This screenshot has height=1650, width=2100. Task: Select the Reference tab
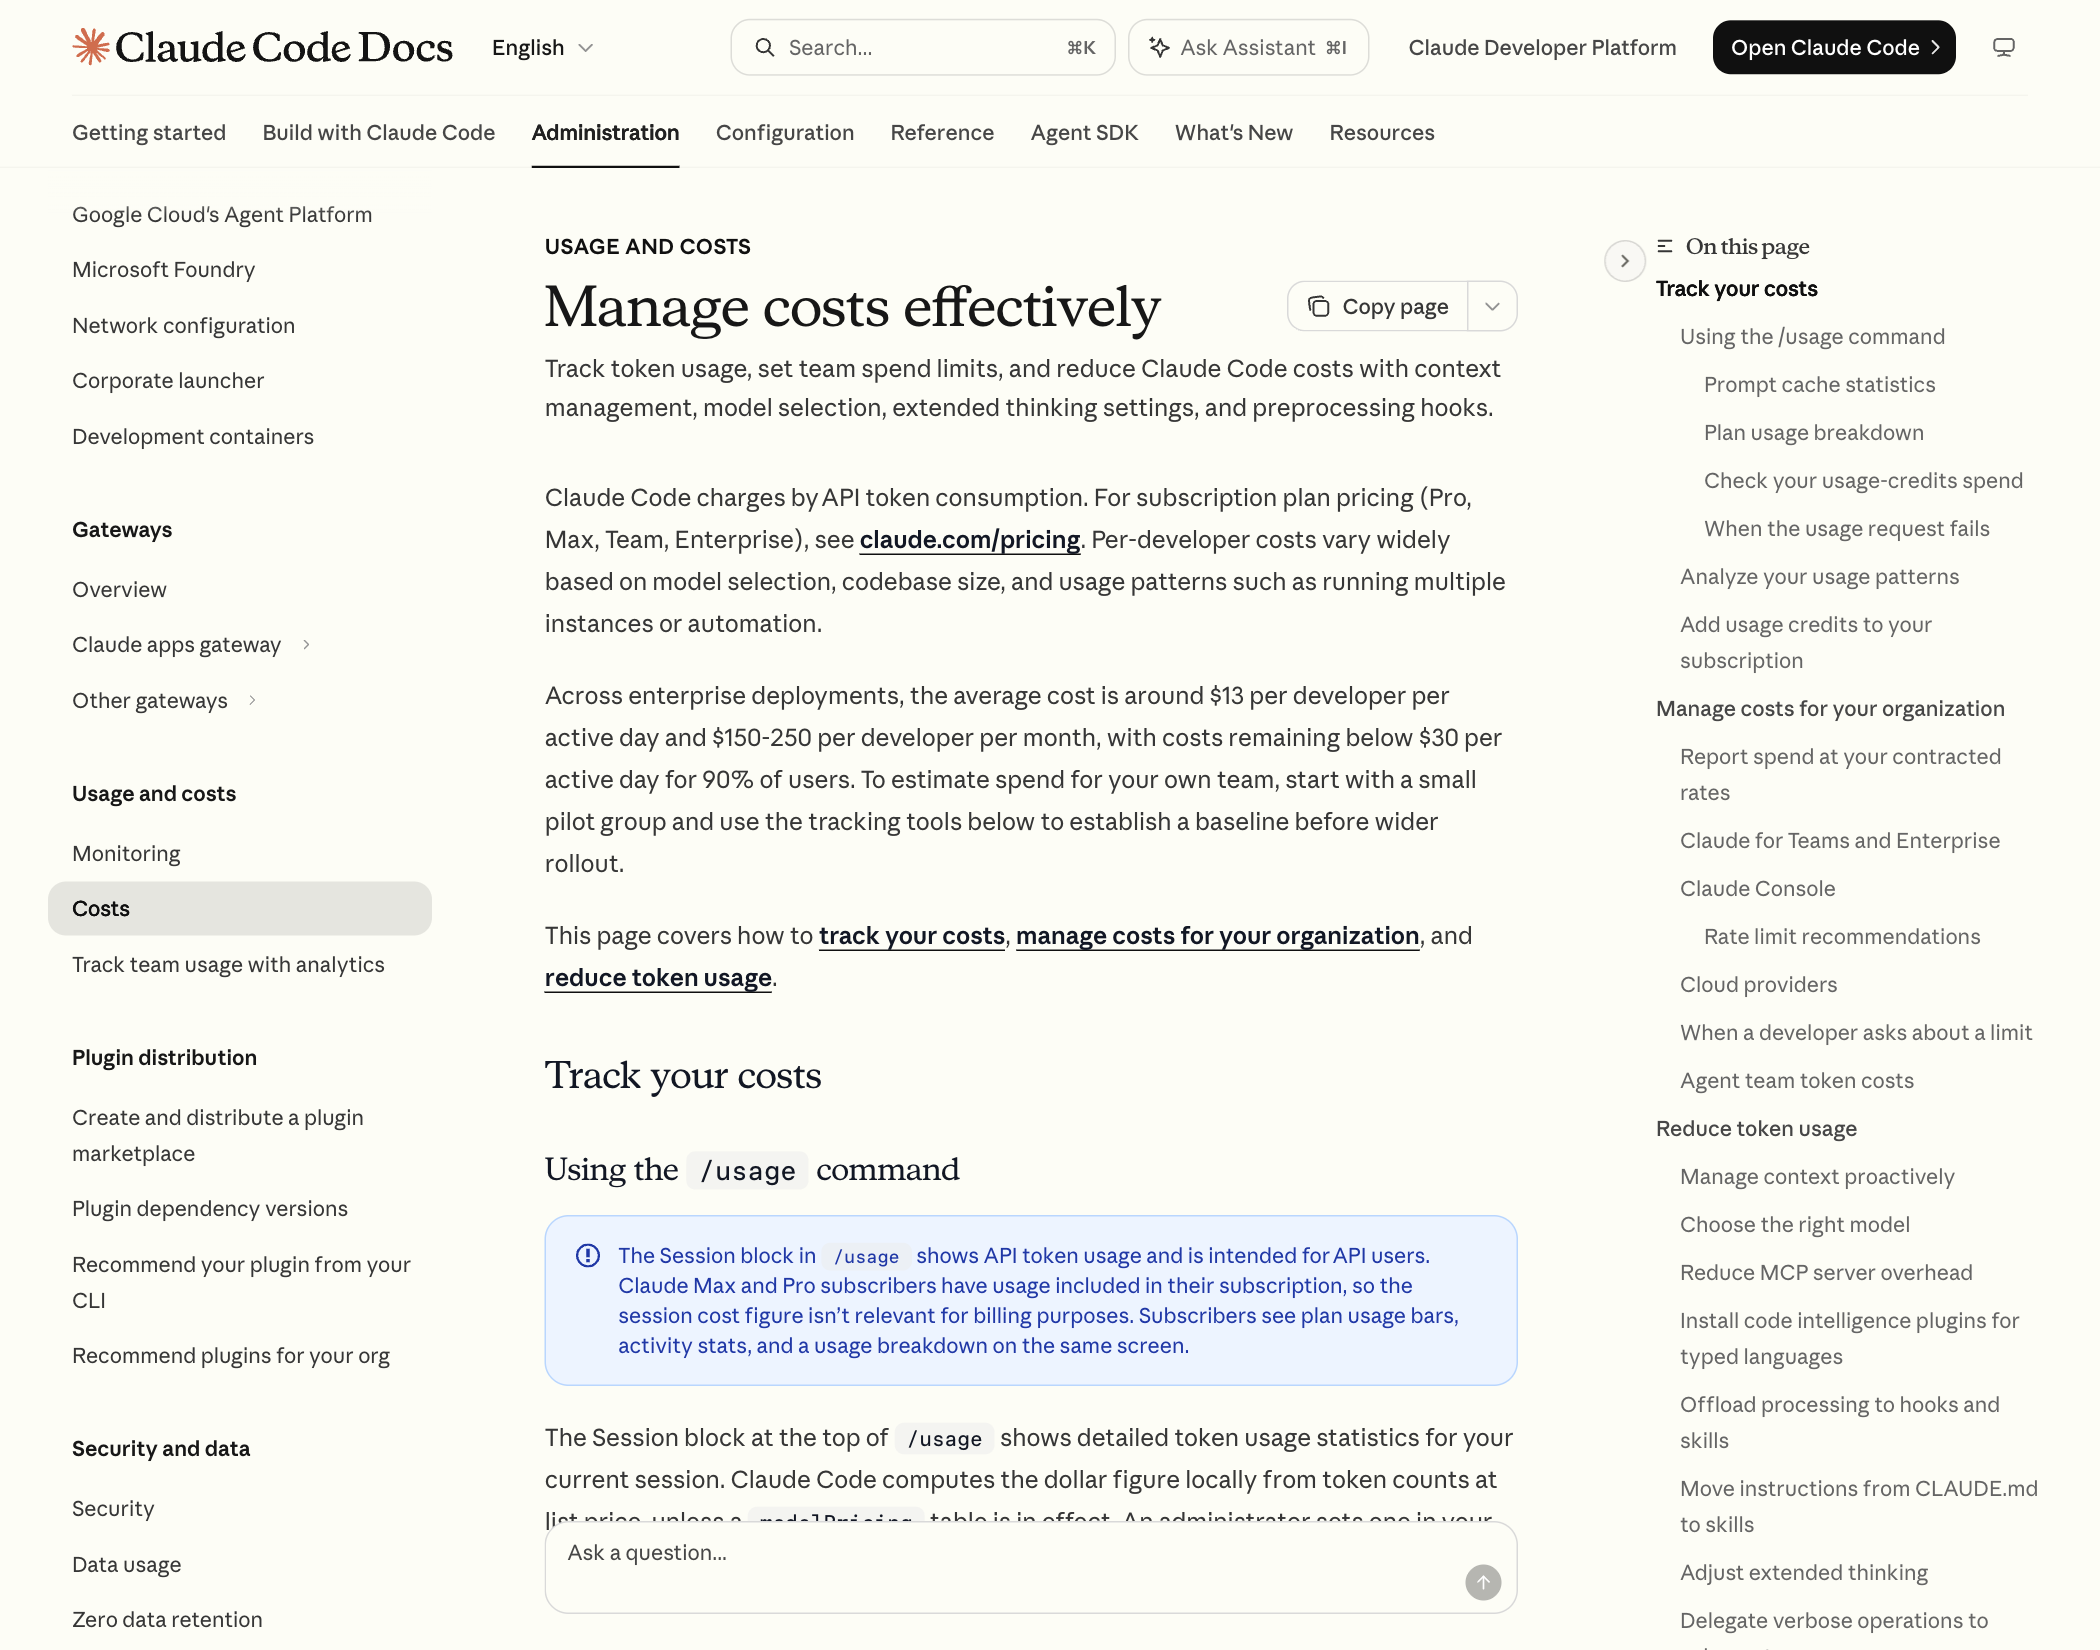tap(942, 132)
